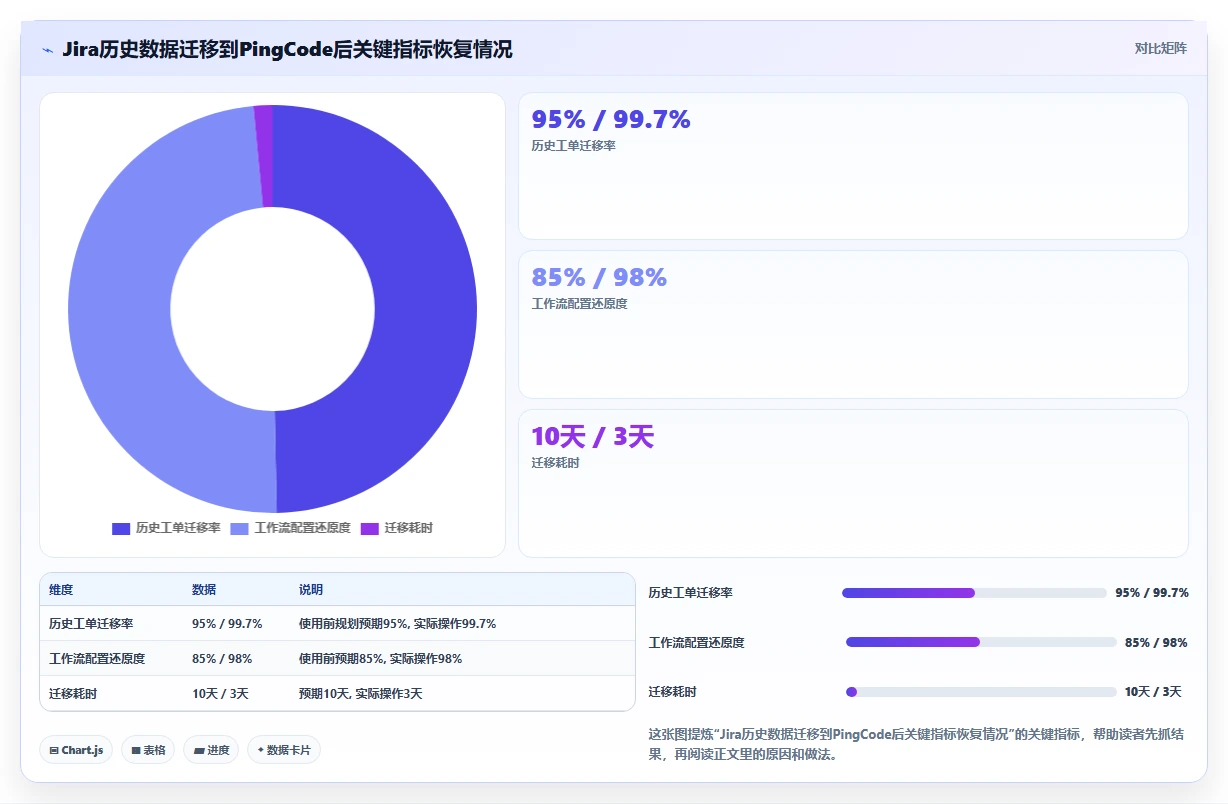
Task: Click 85% / 98% value beside progress bar
Action: pyautogui.click(x=1156, y=642)
